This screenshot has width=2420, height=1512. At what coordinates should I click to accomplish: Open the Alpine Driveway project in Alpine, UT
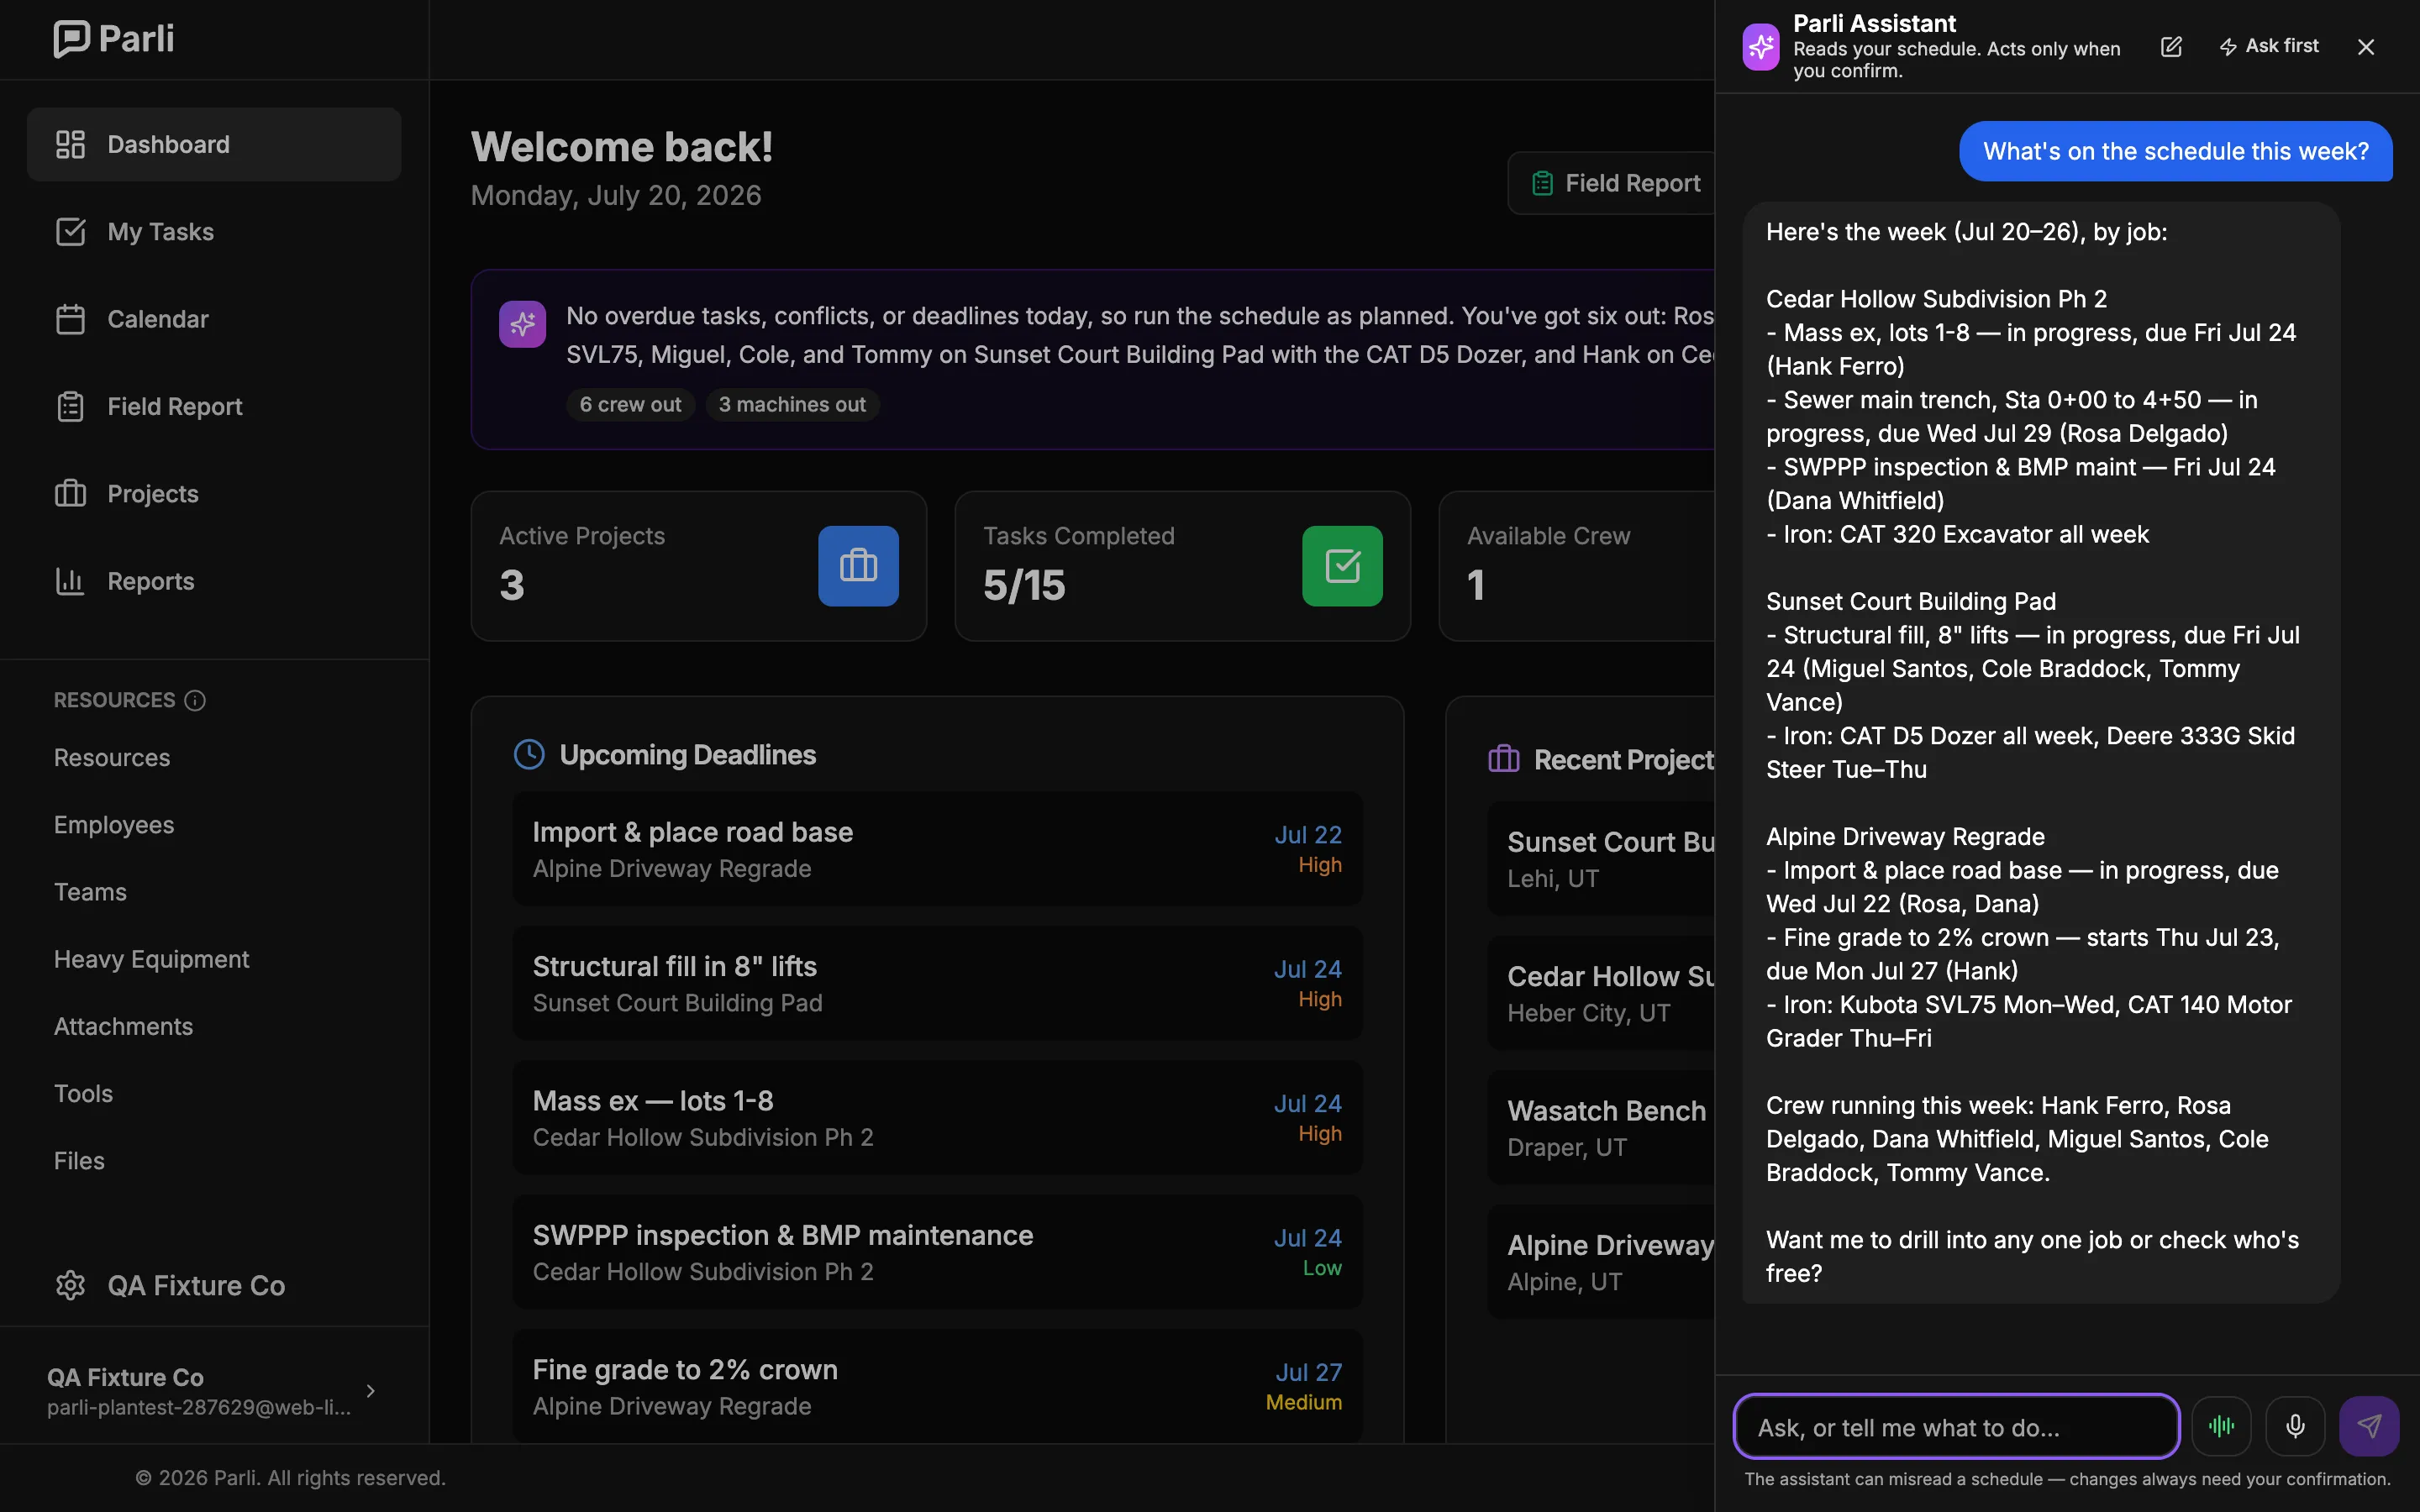[1601, 1262]
